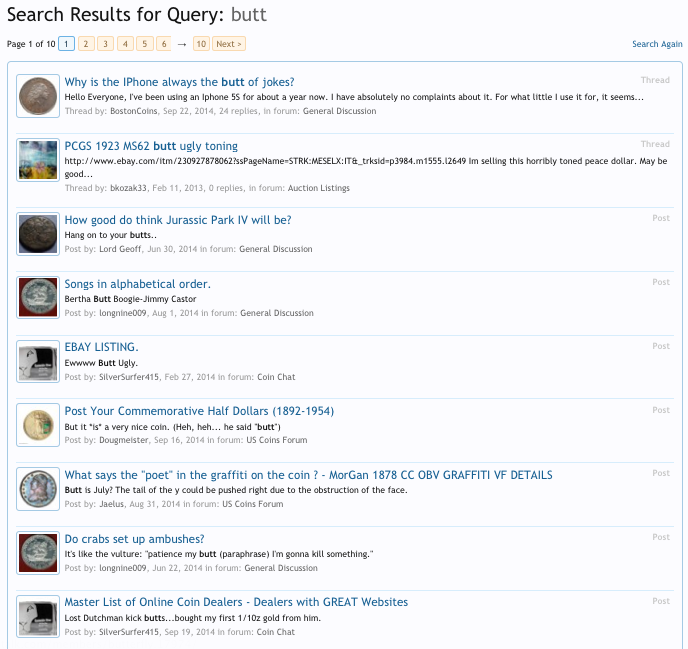Click the Search Again link
Image resolution: width=688 pixels, height=649 pixels.
(657, 44)
